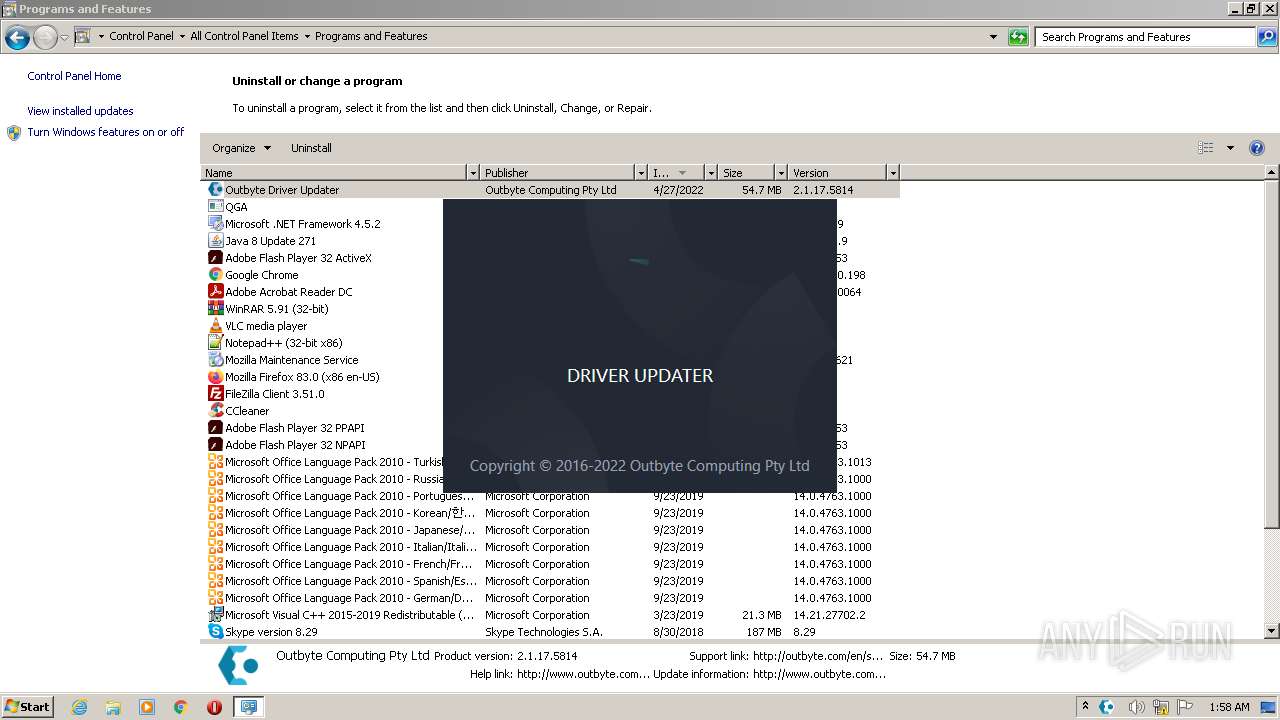This screenshot has width=1280, height=720.
Task: Click the Search Programs and Features field
Action: [1145, 37]
